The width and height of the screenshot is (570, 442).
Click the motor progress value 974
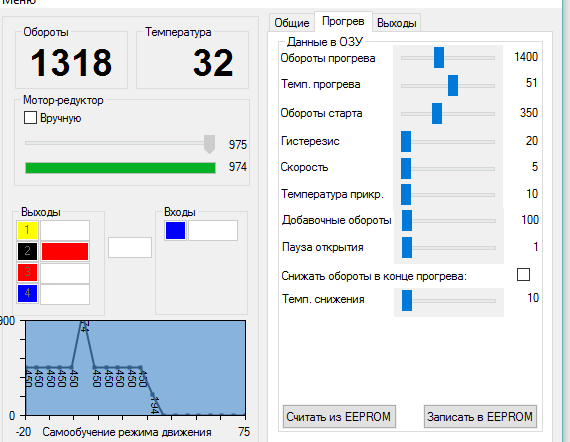click(238, 167)
